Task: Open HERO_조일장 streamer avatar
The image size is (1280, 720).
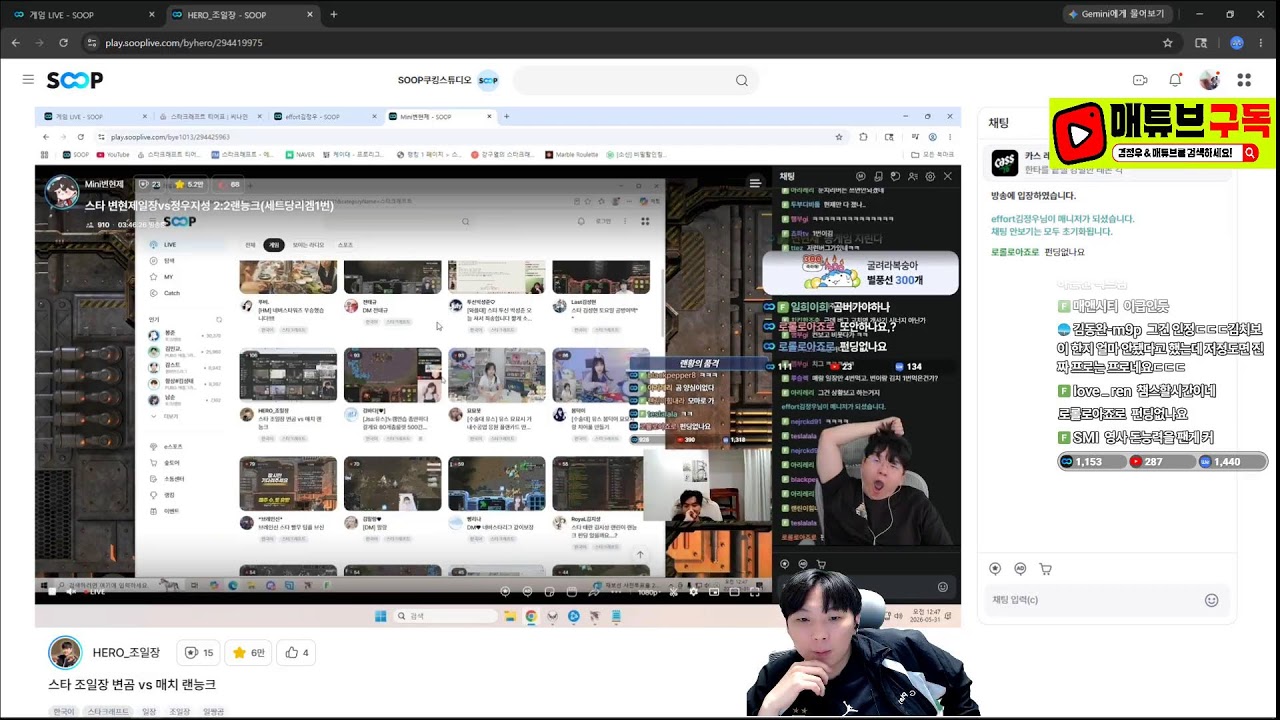Action: click(65, 653)
